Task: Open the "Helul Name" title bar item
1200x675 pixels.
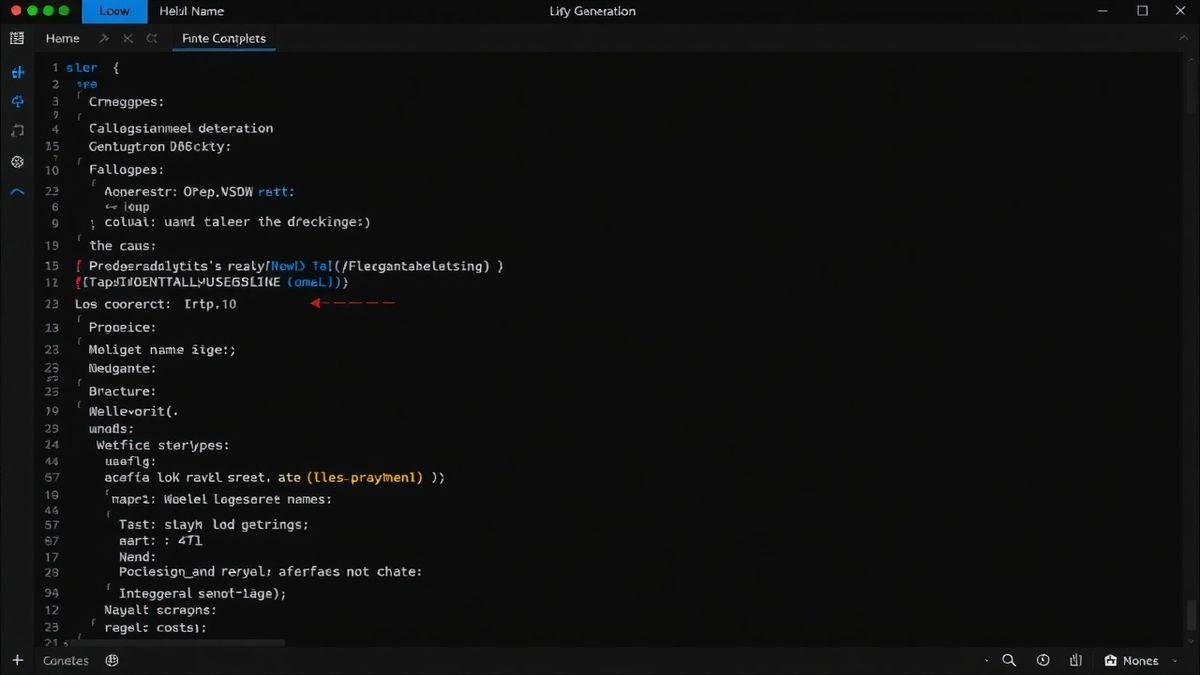Action: (192, 11)
